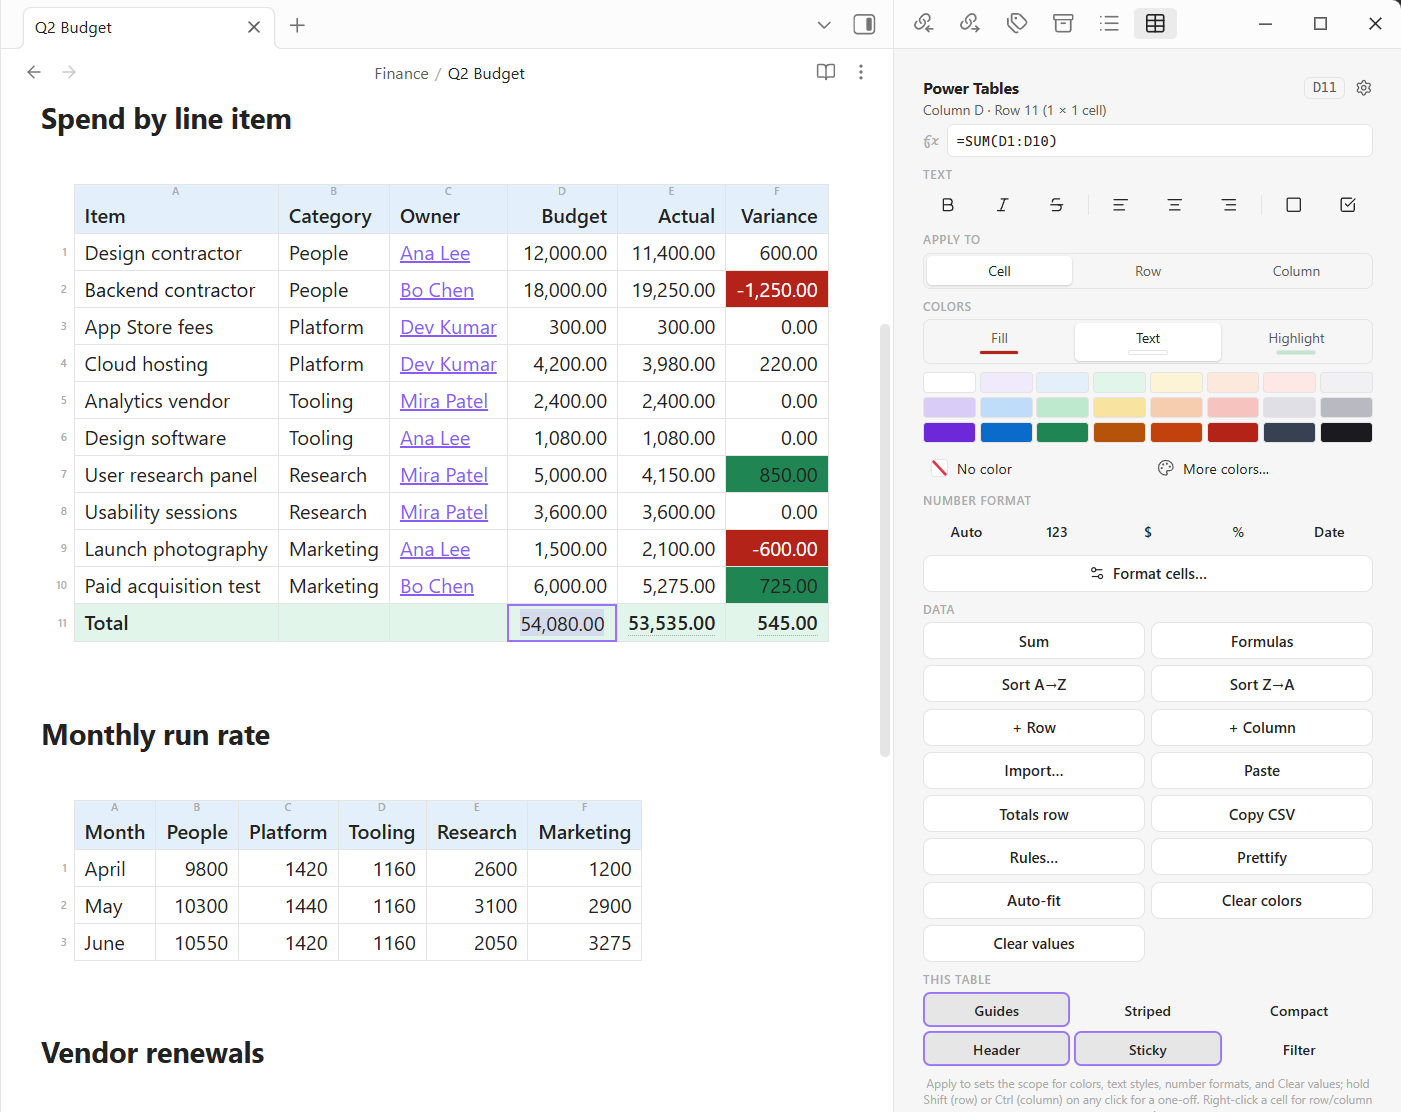Select the Total Budget cell 54,080.00
Image resolution: width=1401 pixels, height=1112 pixels.
click(562, 623)
